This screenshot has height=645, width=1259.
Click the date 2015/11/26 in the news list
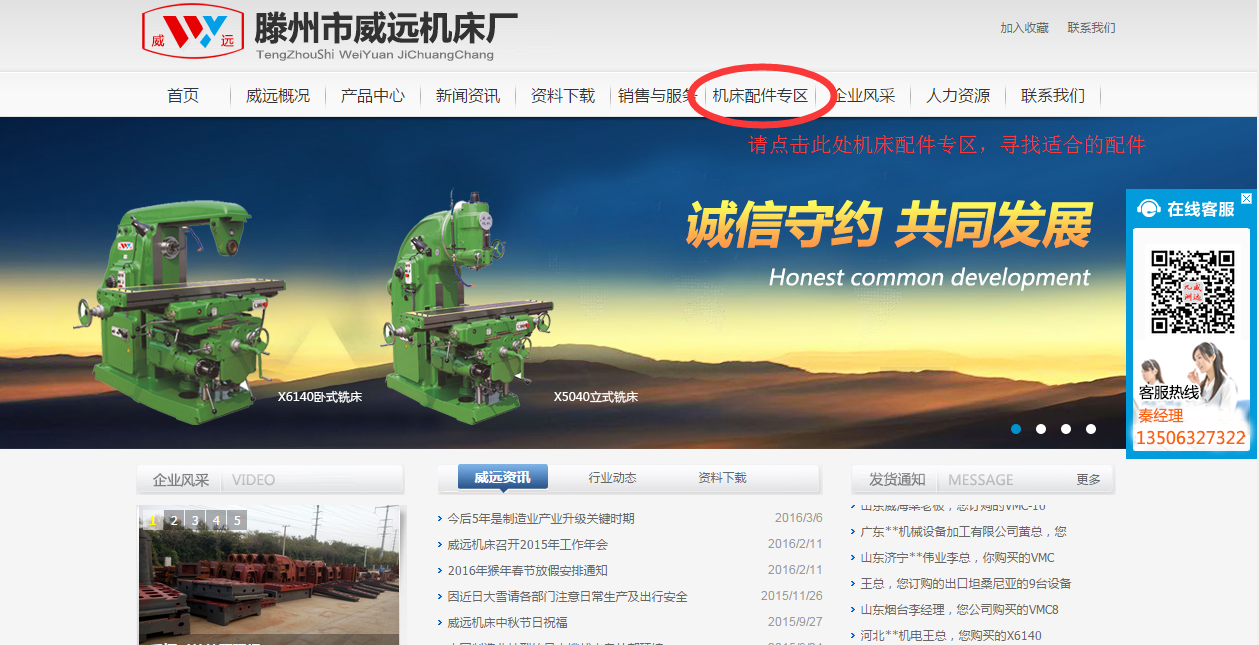[792, 596]
